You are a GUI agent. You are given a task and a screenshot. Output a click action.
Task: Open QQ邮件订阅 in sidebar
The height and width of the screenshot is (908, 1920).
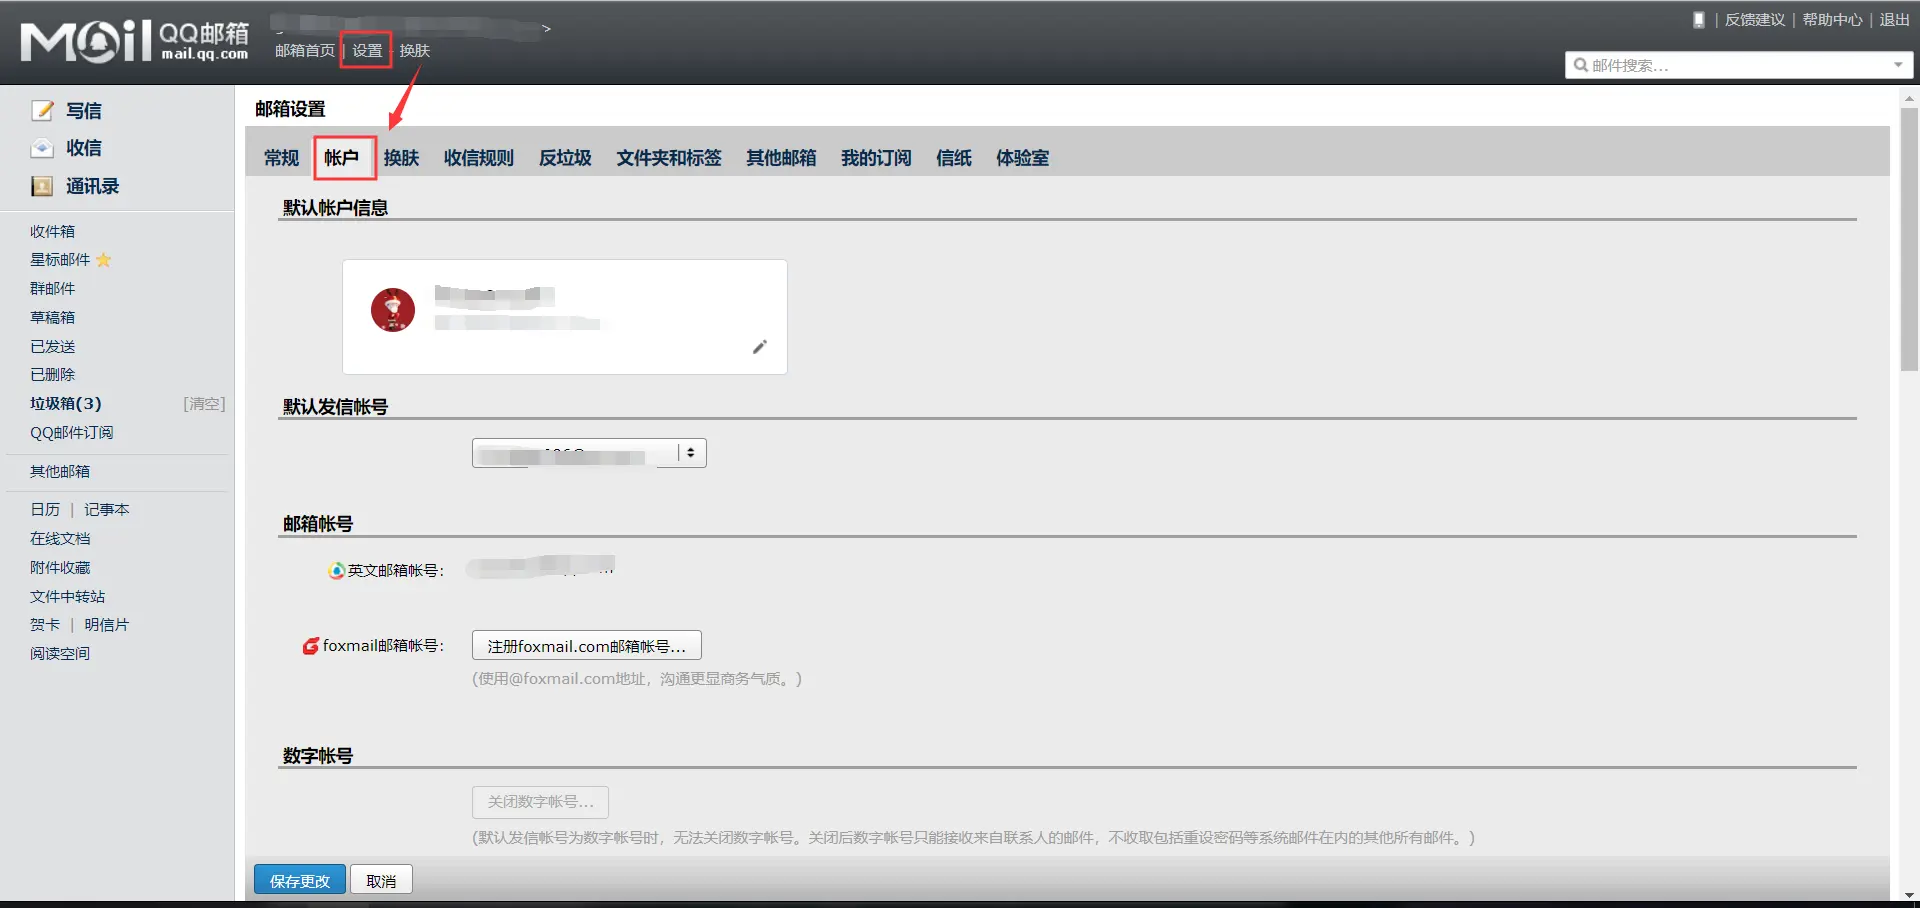(x=72, y=432)
